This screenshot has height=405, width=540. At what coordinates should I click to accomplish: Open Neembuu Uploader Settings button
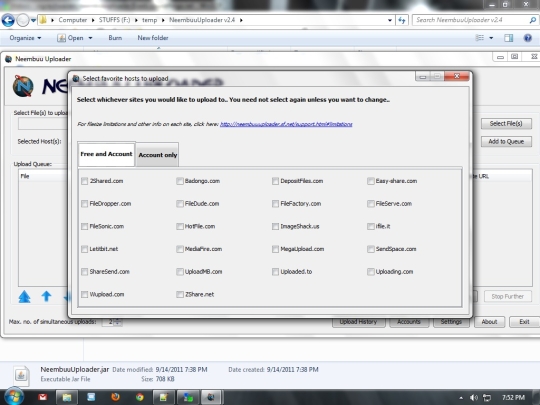pos(451,322)
